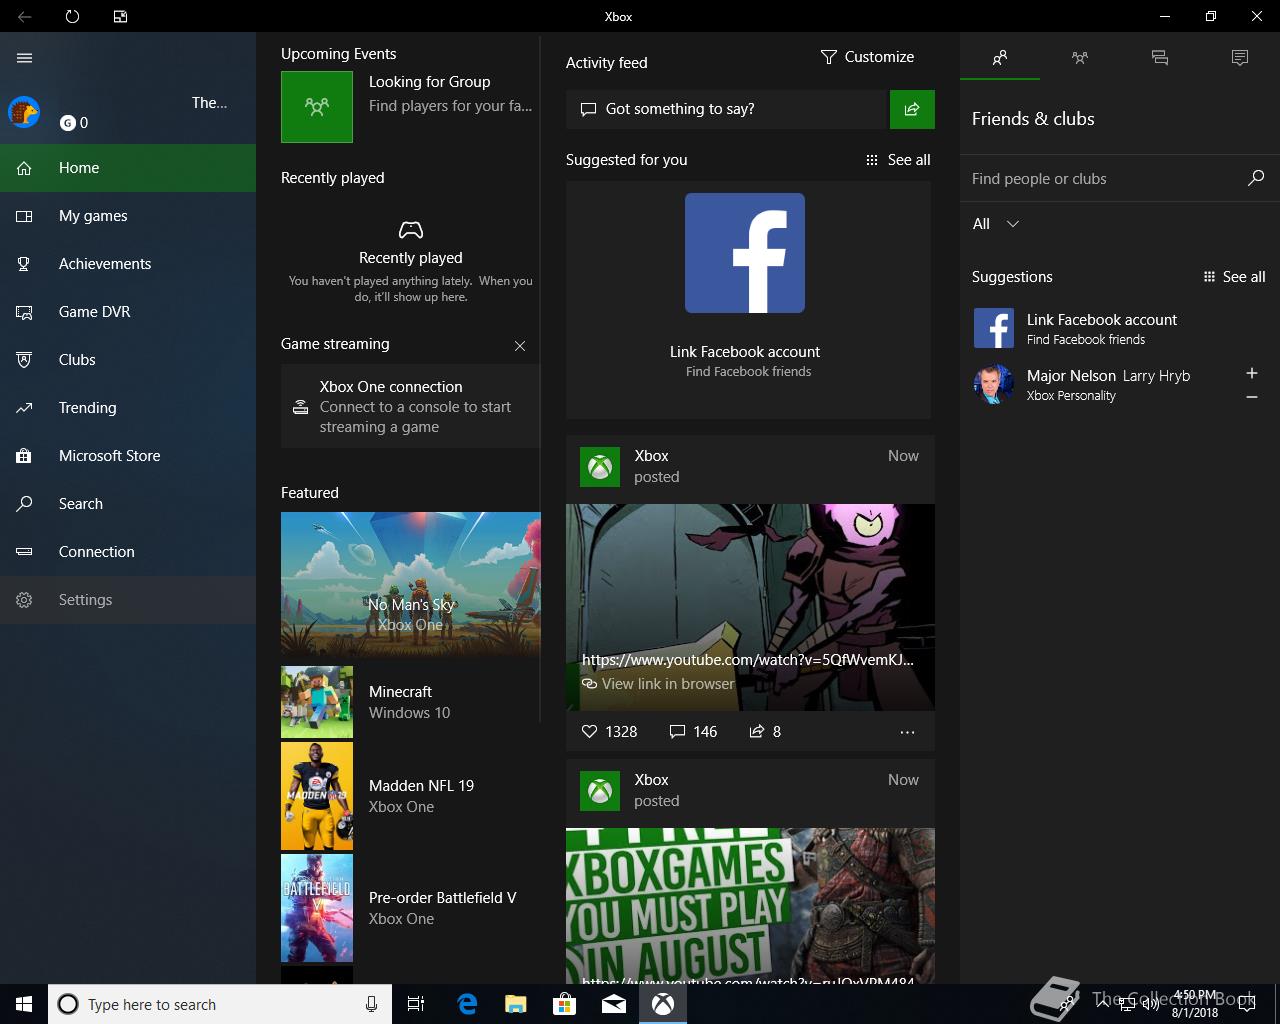Go back with the back arrow
Screen dimensions: 1280x1024
point(25,17)
